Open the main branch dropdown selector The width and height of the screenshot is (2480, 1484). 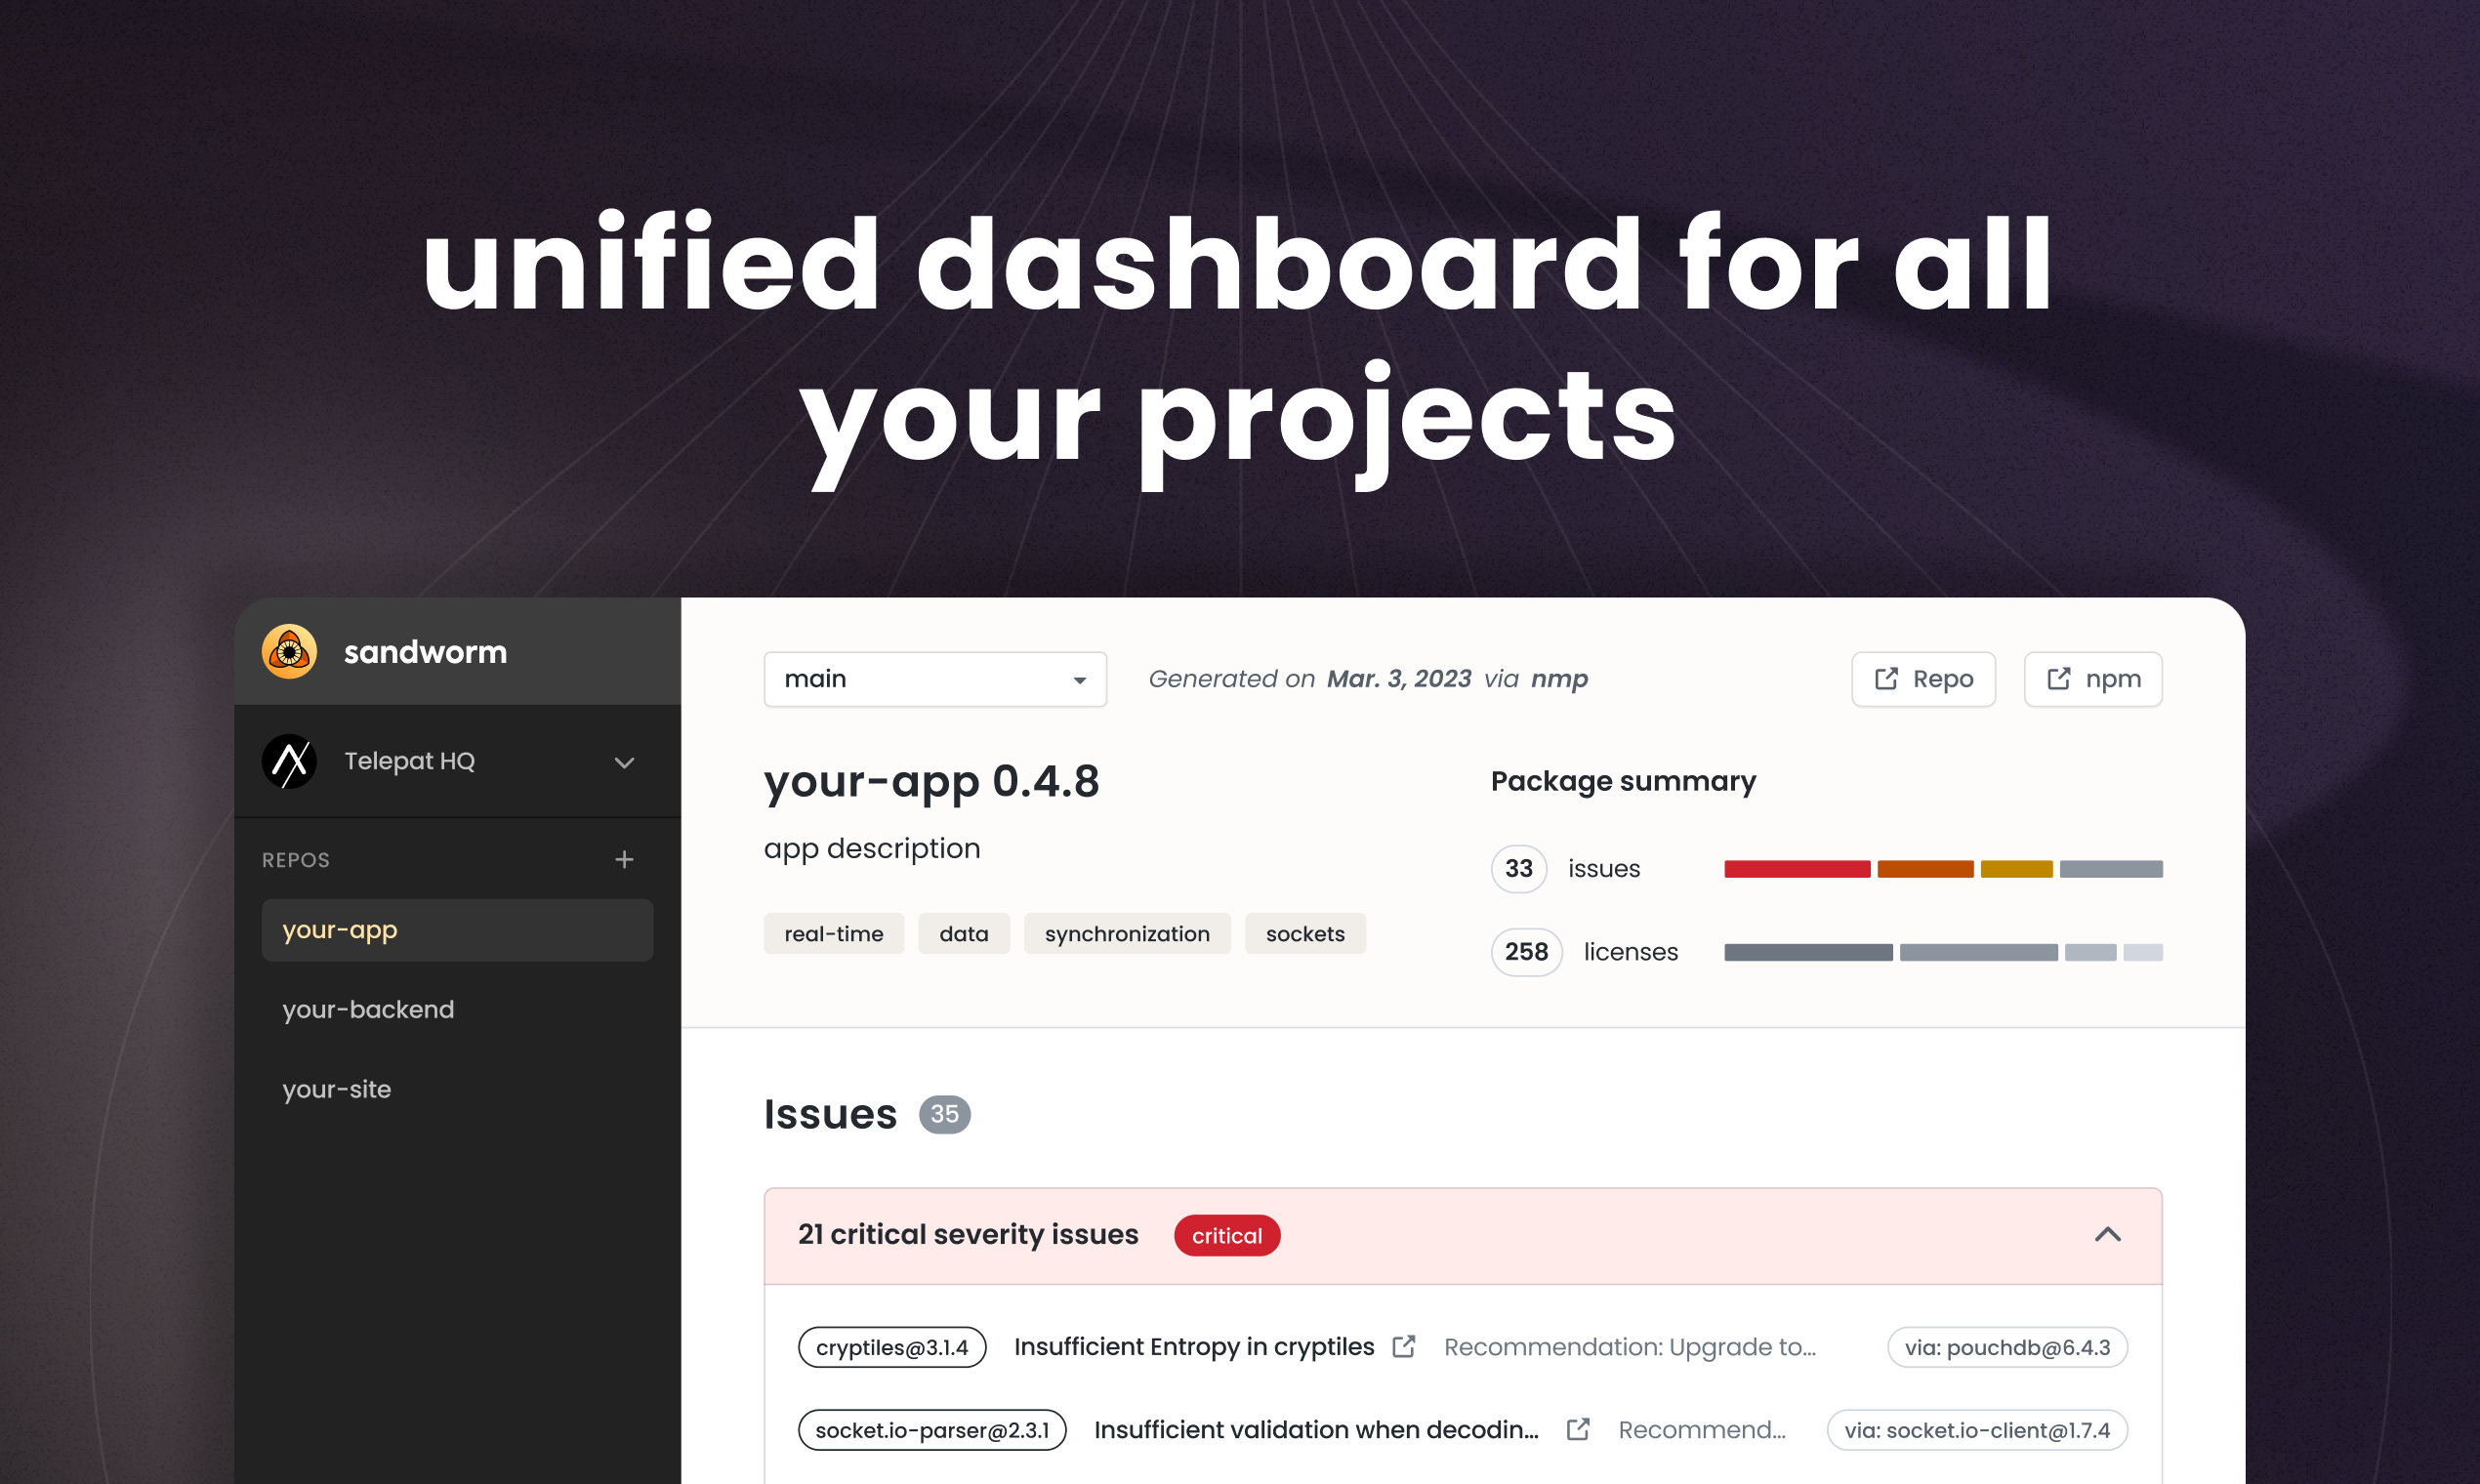coord(930,680)
